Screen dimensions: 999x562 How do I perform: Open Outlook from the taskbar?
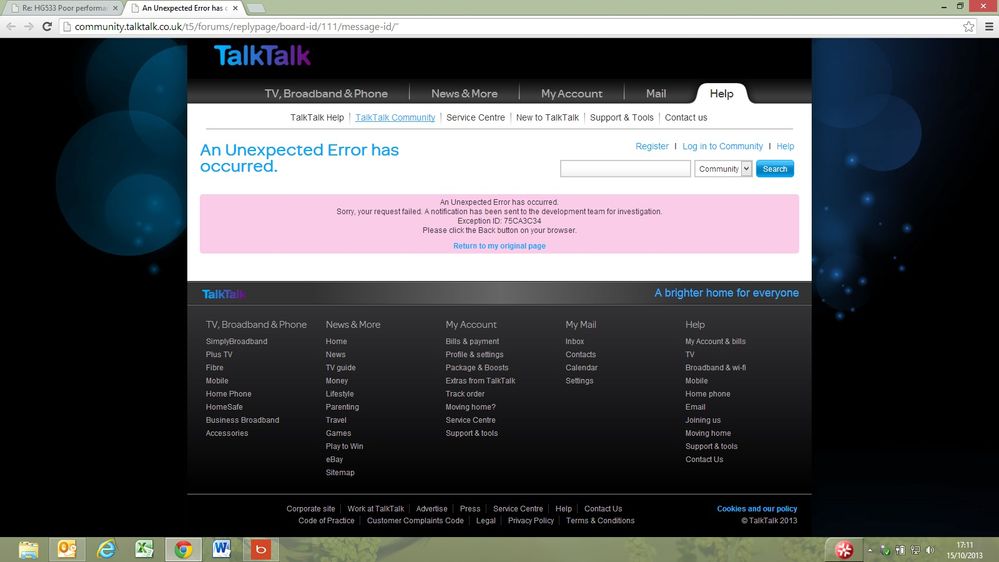(x=67, y=549)
